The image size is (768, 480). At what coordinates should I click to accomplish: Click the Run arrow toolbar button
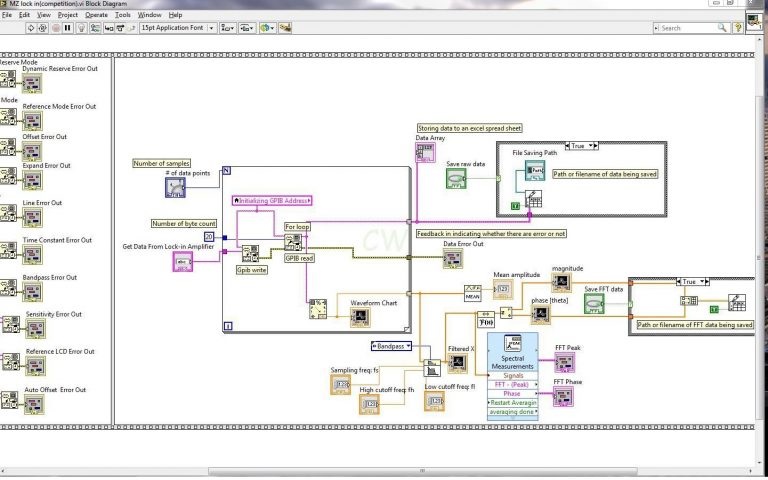pos(31,28)
